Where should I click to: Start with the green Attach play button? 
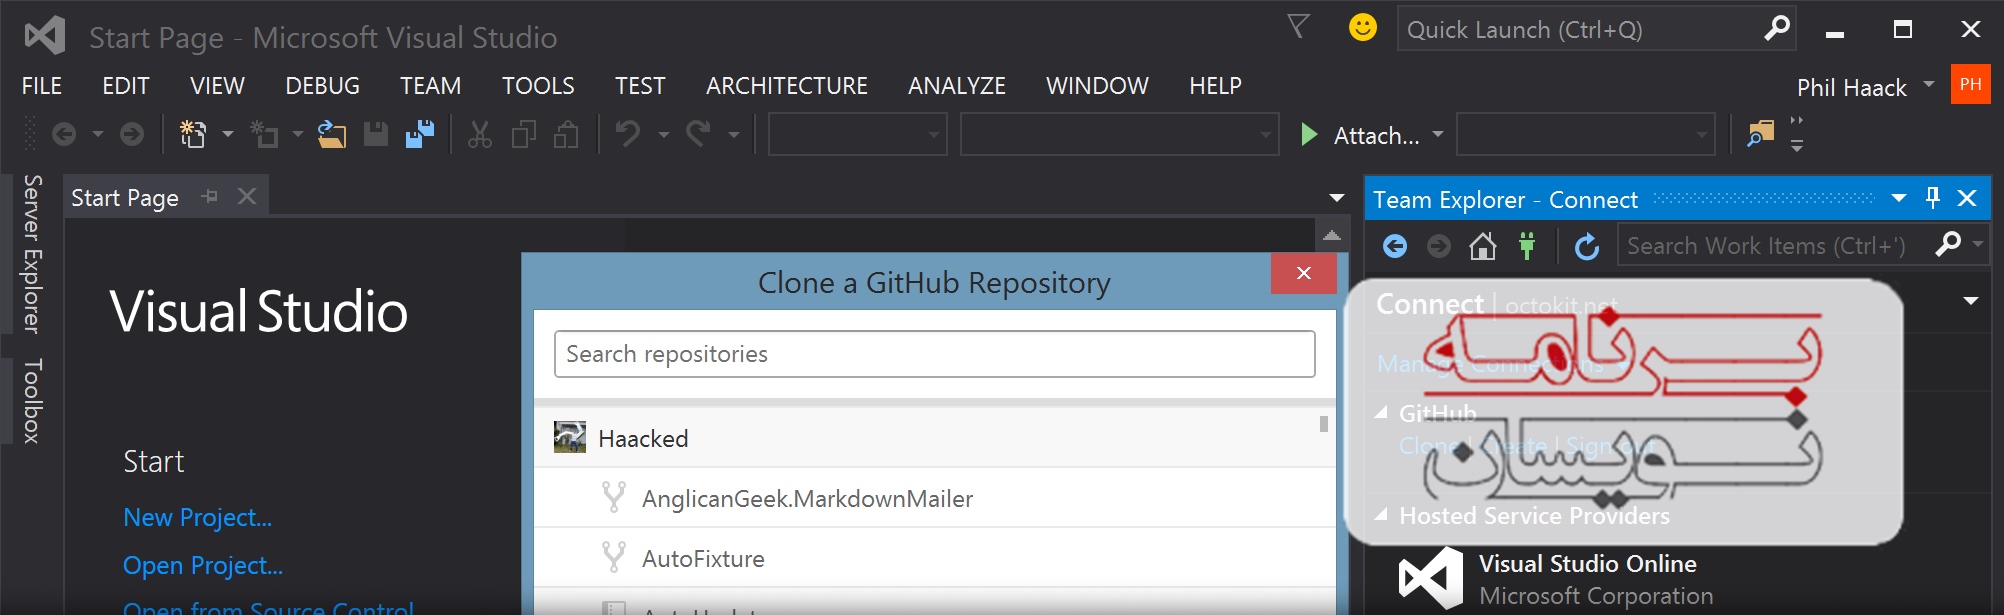[1308, 134]
